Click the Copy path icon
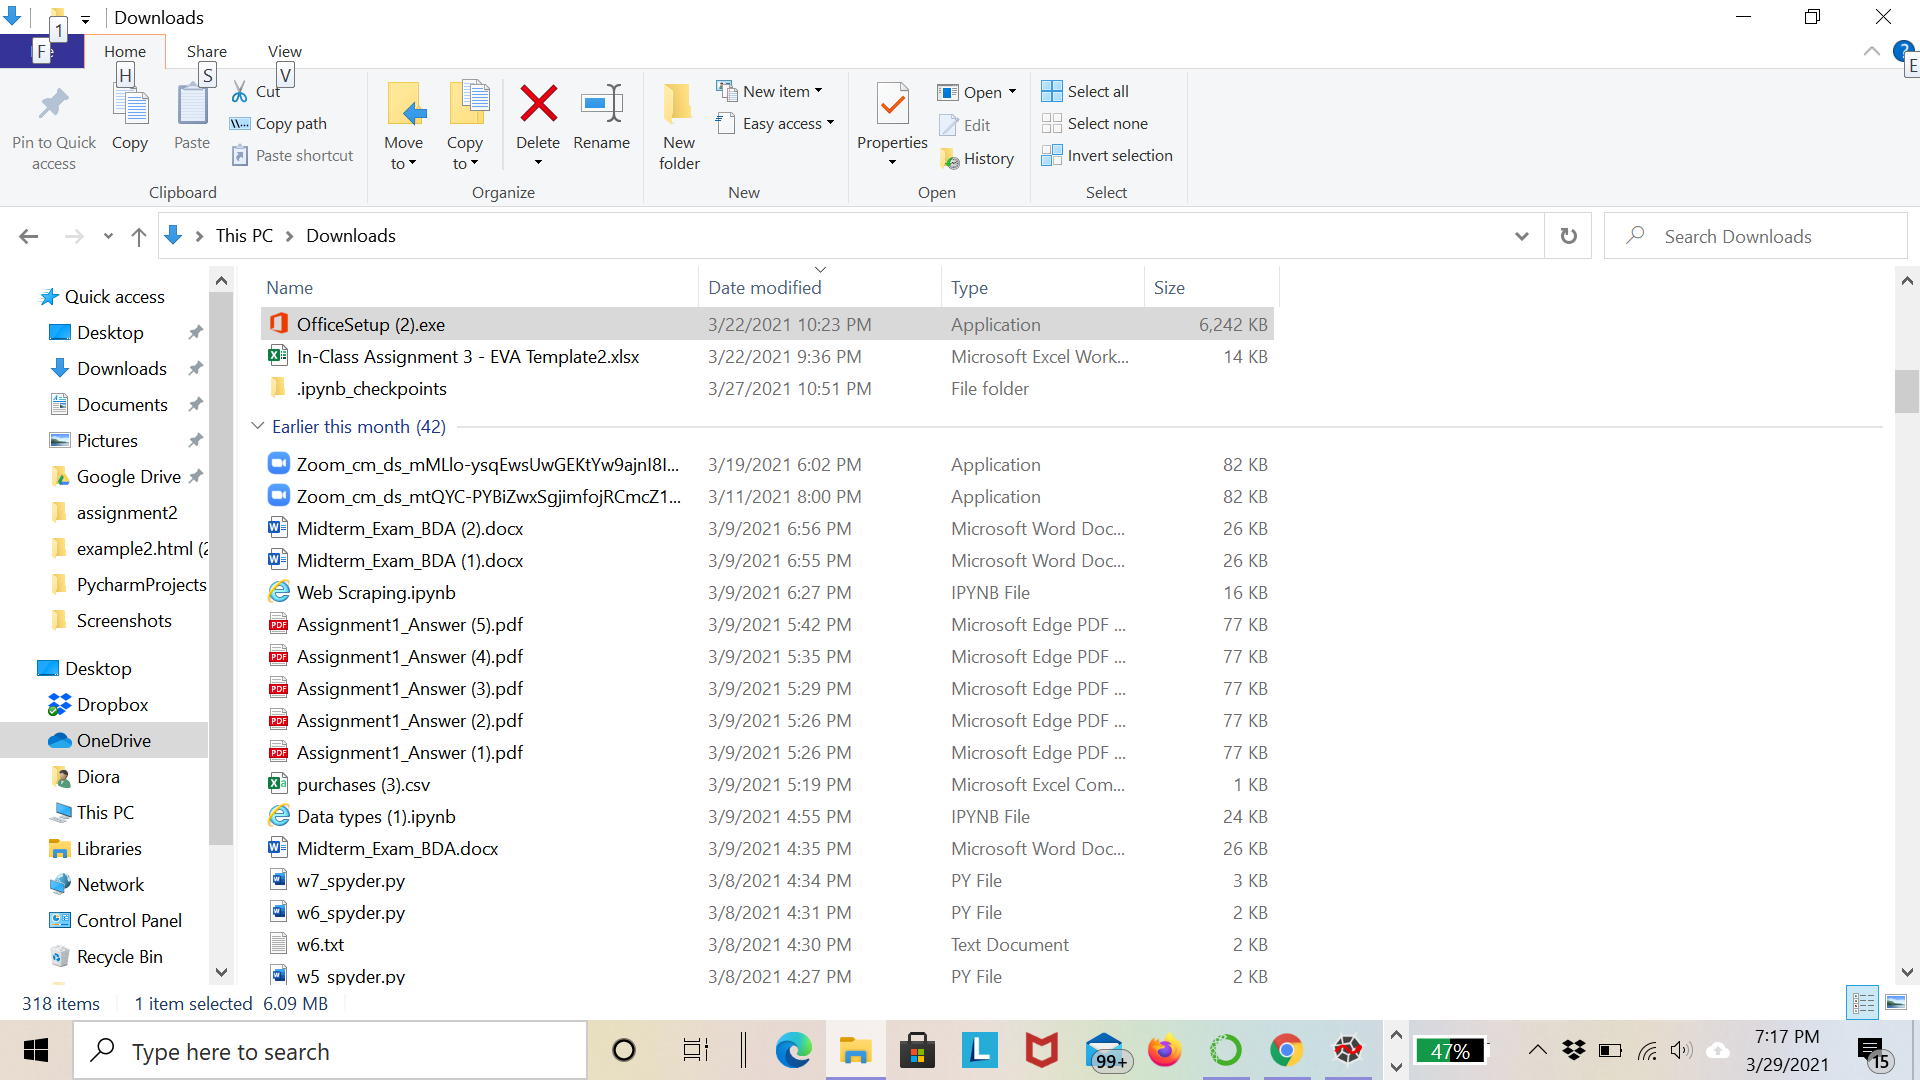The width and height of the screenshot is (1920, 1080). [x=240, y=123]
